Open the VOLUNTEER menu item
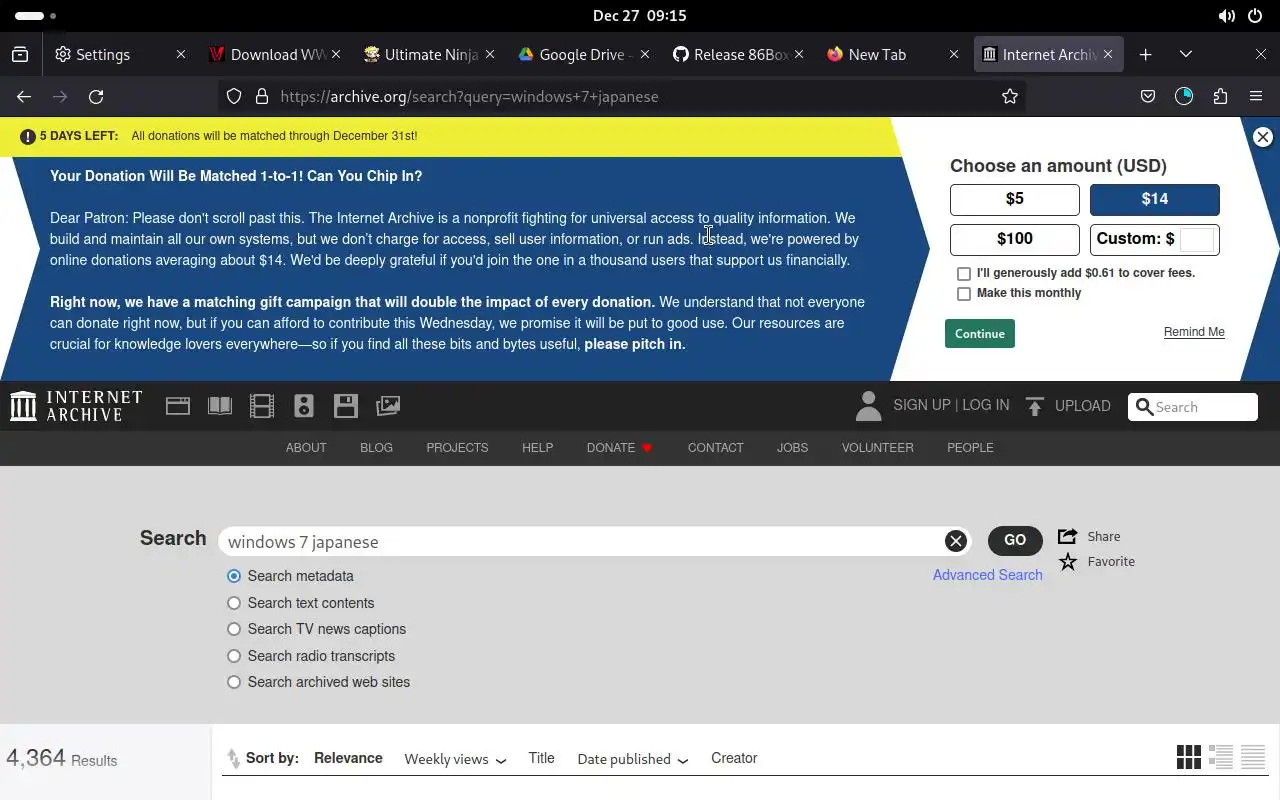The width and height of the screenshot is (1280, 800). (x=877, y=447)
